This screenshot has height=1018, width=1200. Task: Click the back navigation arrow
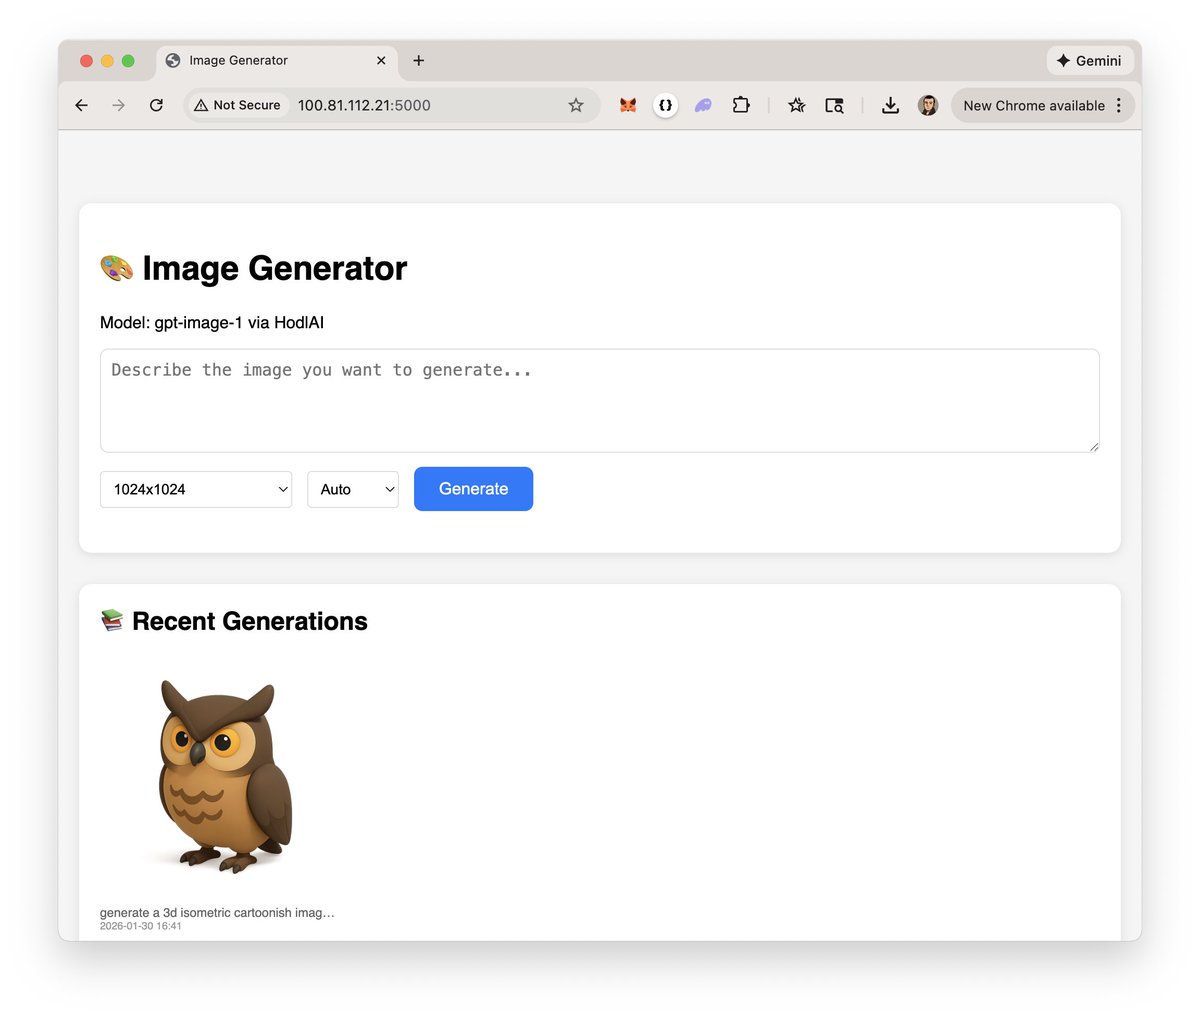pos(81,105)
